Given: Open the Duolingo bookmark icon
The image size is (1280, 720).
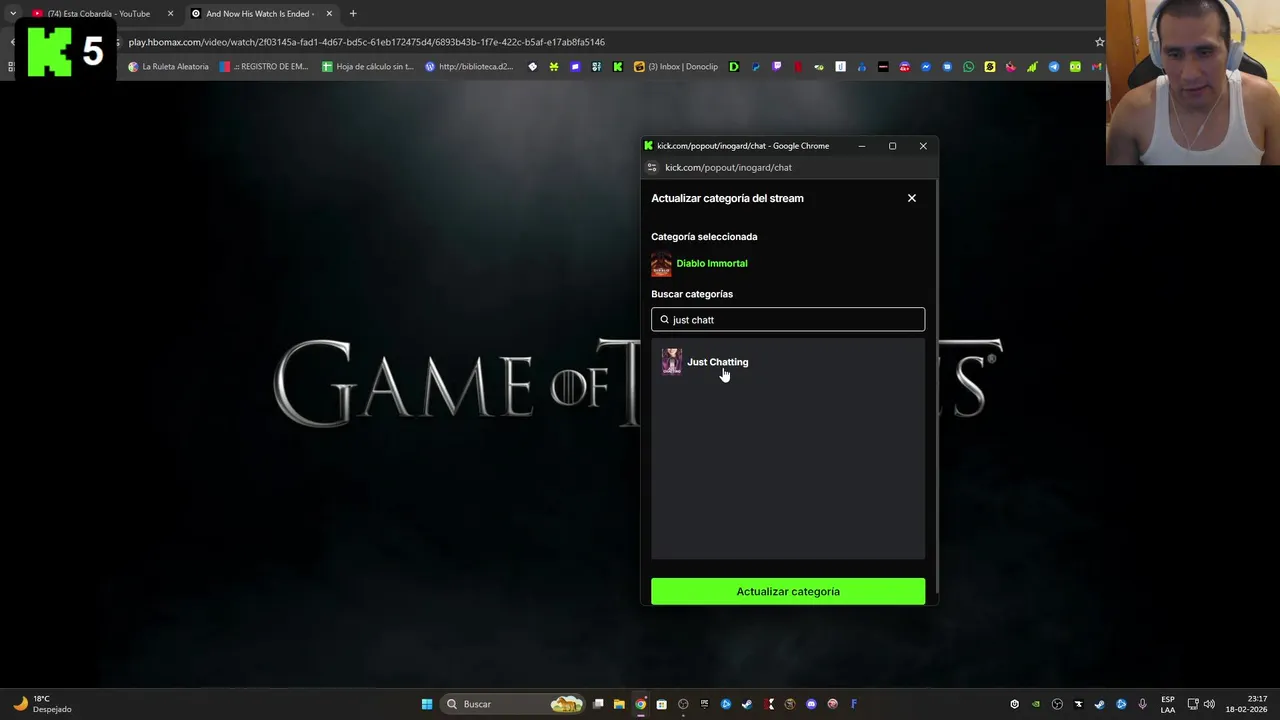Looking at the screenshot, I should pyautogui.click(x=1075, y=67).
